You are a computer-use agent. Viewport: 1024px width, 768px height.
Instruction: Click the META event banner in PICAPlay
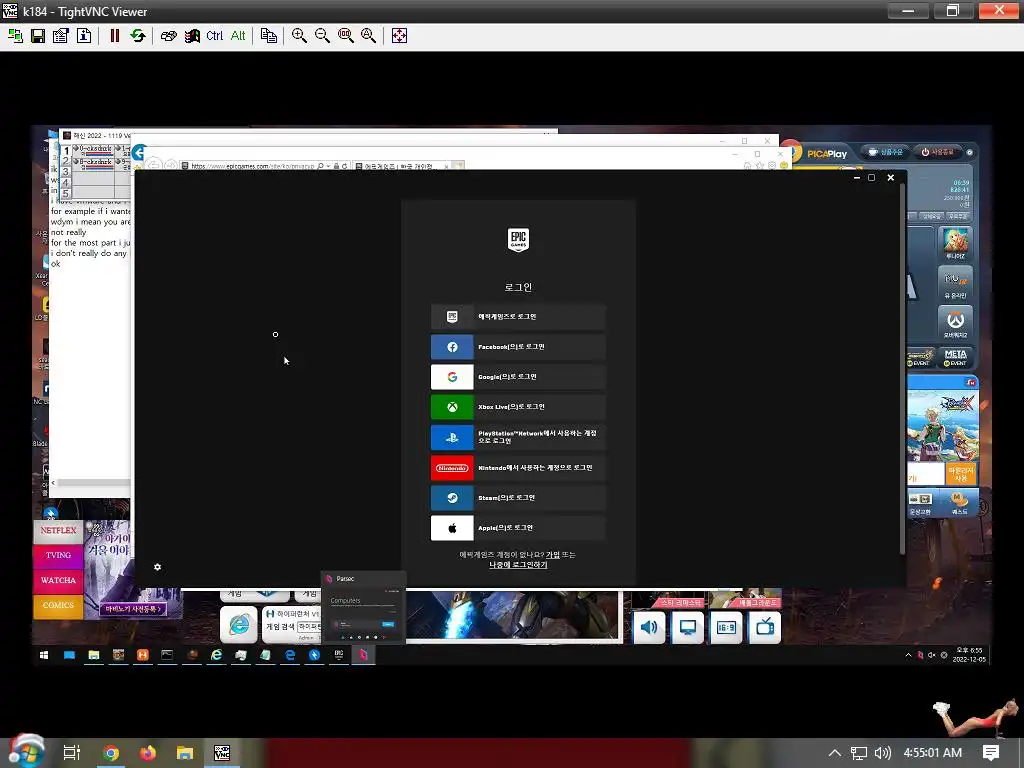[x=955, y=357]
